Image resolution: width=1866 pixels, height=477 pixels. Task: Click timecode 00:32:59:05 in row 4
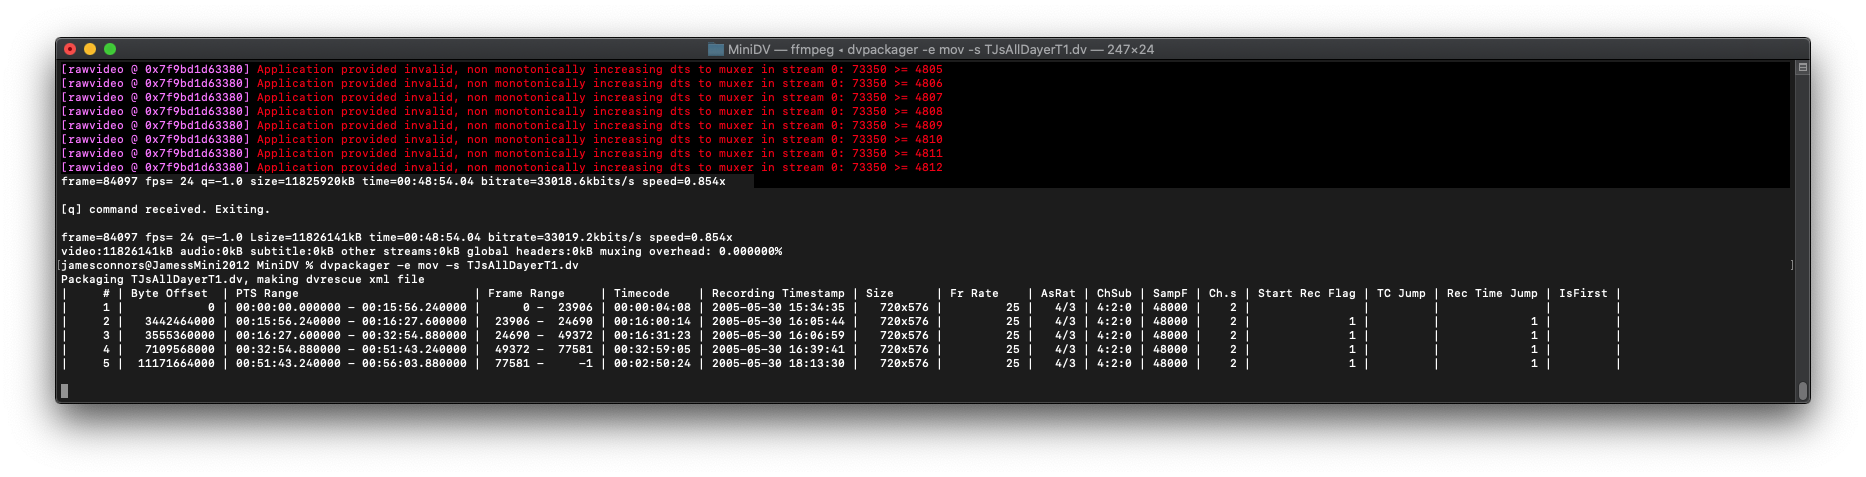[x=652, y=350]
